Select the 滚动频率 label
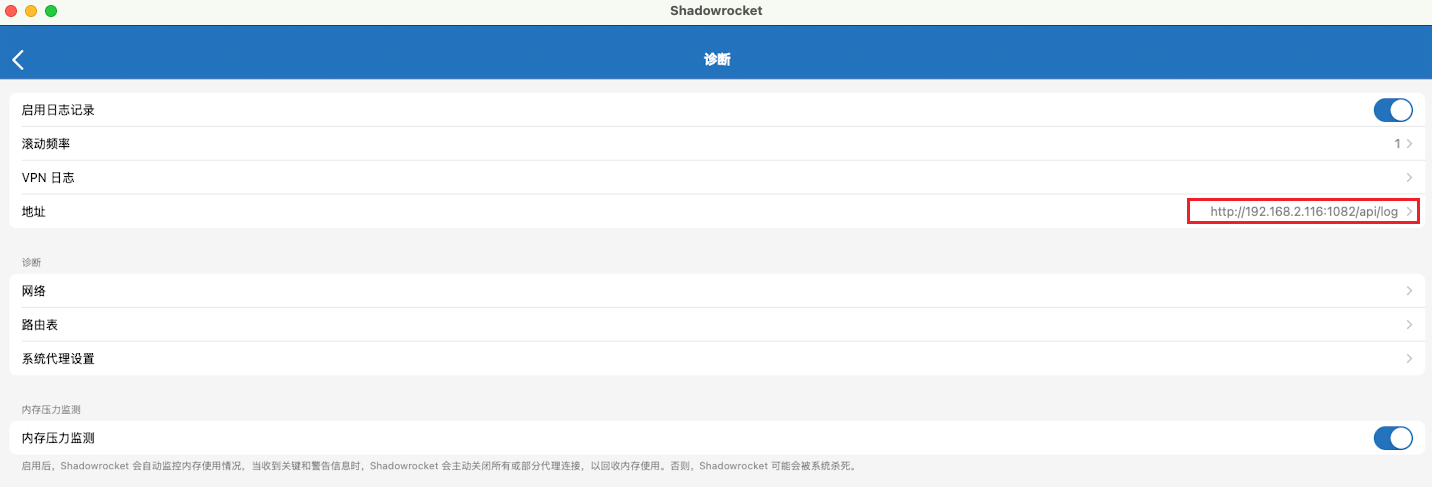The height and width of the screenshot is (487, 1432). [x=46, y=144]
